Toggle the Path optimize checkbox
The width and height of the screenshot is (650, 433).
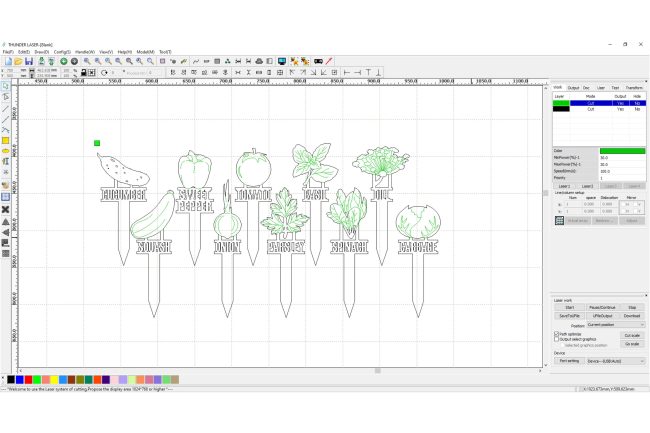point(556,334)
